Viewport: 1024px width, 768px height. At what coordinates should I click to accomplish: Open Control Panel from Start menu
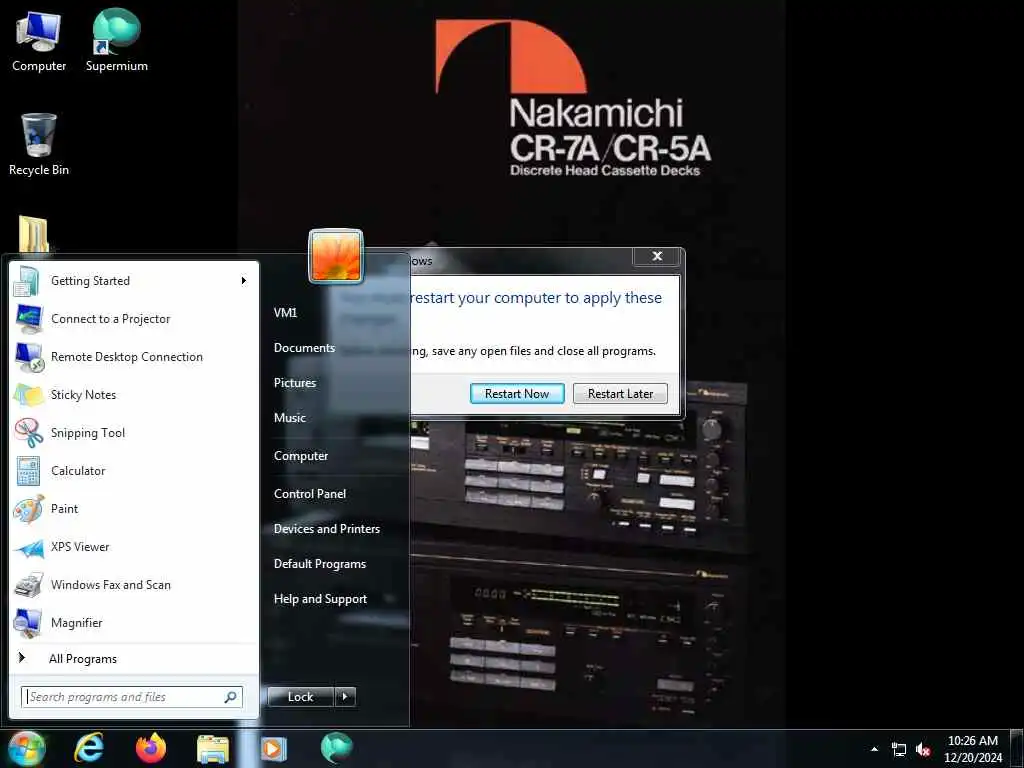coord(310,494)
